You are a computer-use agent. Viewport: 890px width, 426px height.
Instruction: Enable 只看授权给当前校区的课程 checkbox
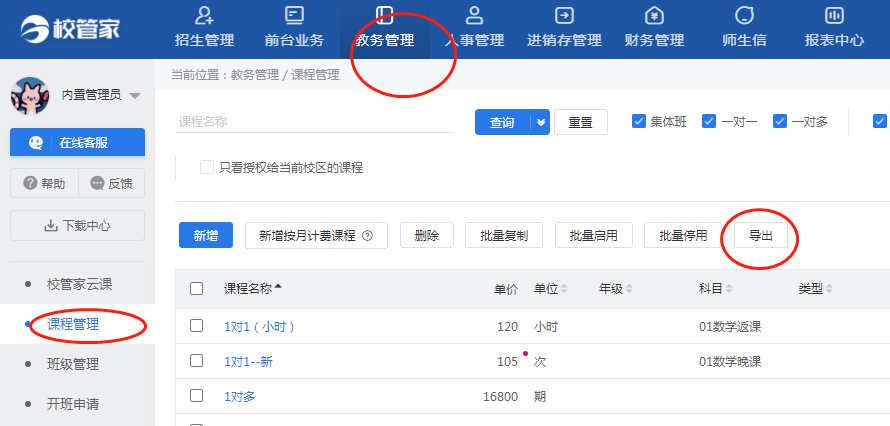[x=207, y=167]
